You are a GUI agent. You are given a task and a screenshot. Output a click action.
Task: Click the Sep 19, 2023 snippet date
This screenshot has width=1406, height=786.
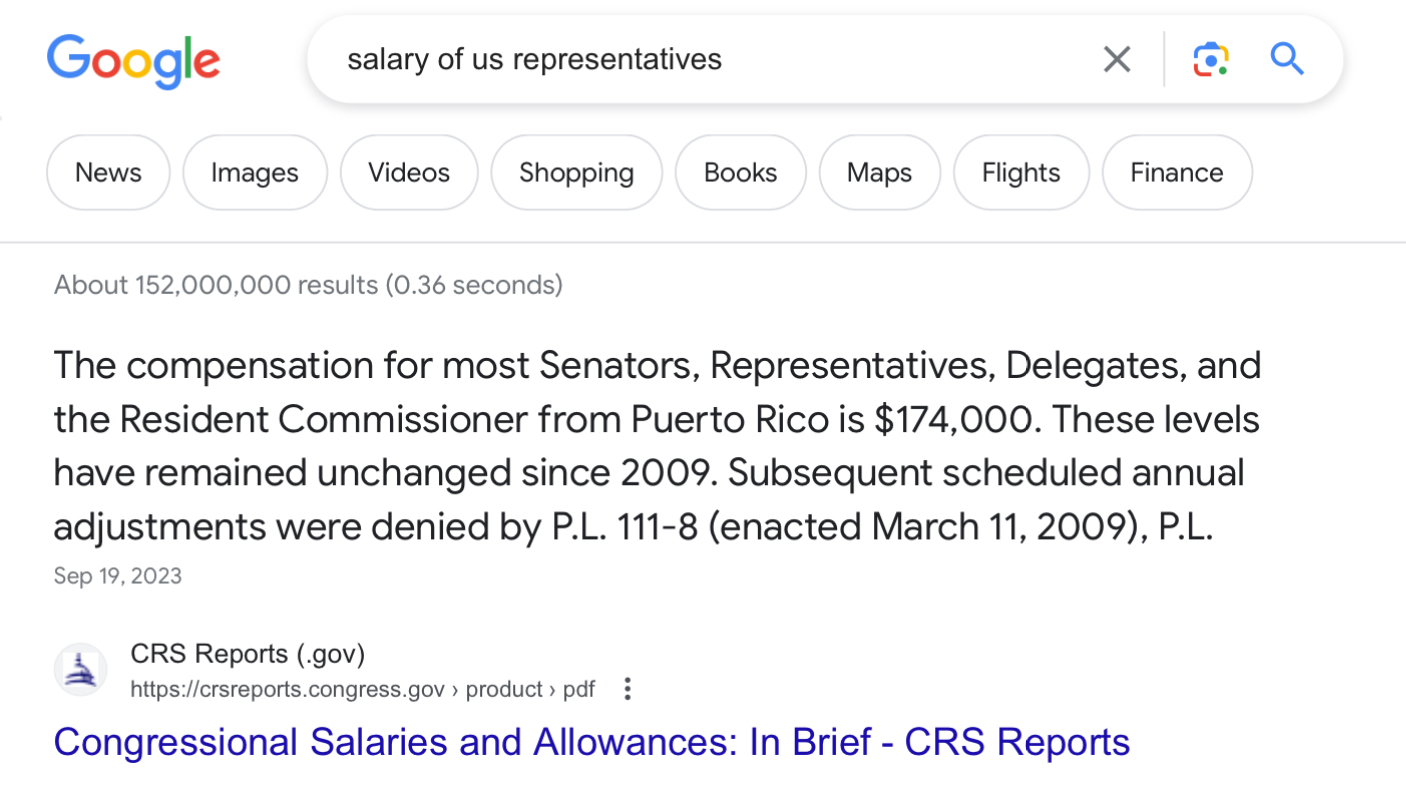click(x=118, y=576)
